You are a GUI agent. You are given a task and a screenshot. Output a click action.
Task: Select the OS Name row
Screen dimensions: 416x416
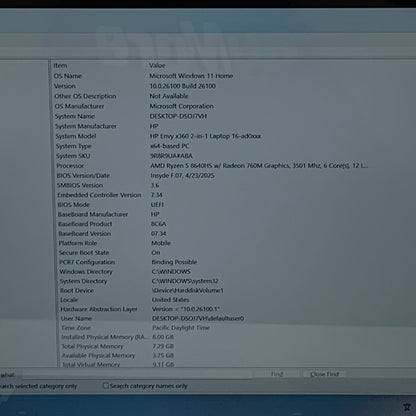click(233, 76)
